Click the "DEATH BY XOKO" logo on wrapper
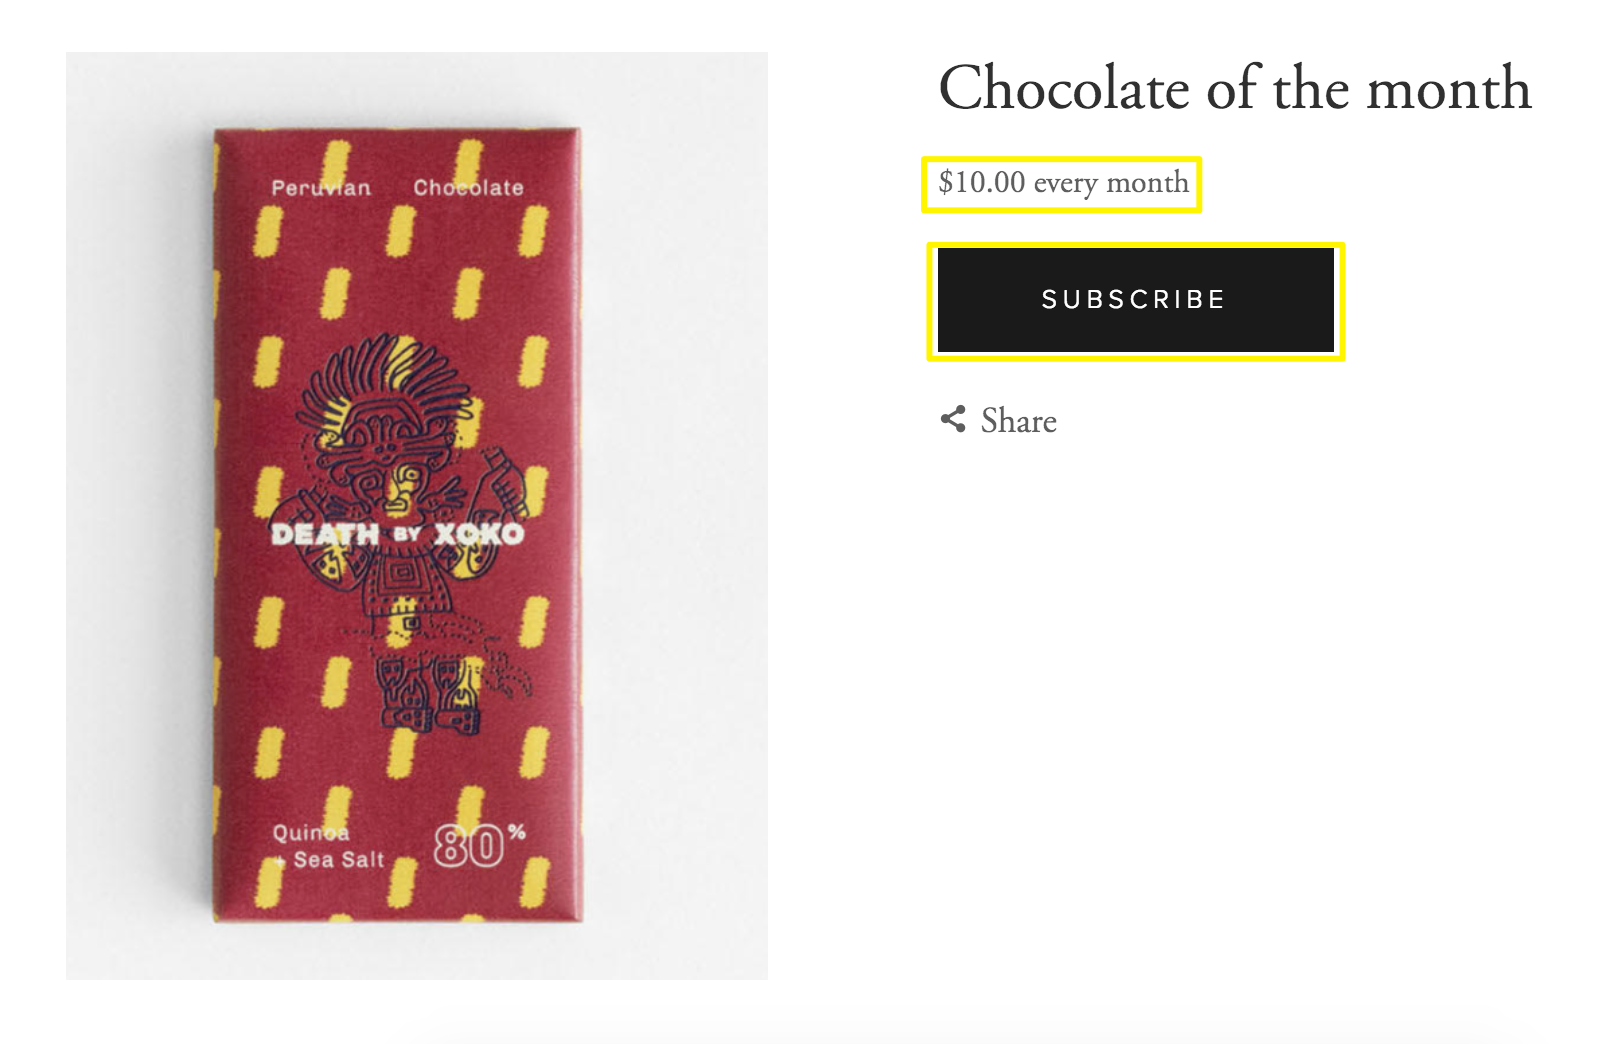The image size is (1622, 1044). point(397,534)
